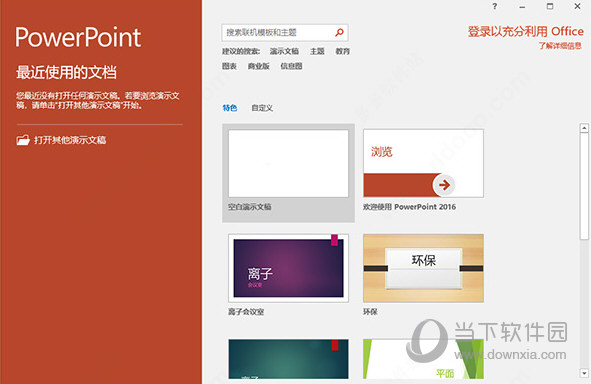The width and height of the screenshot is (591, 384).
Task: Click the arrow icon on 浏览 template
Action: pyautogui.click(x=444, y=185)
